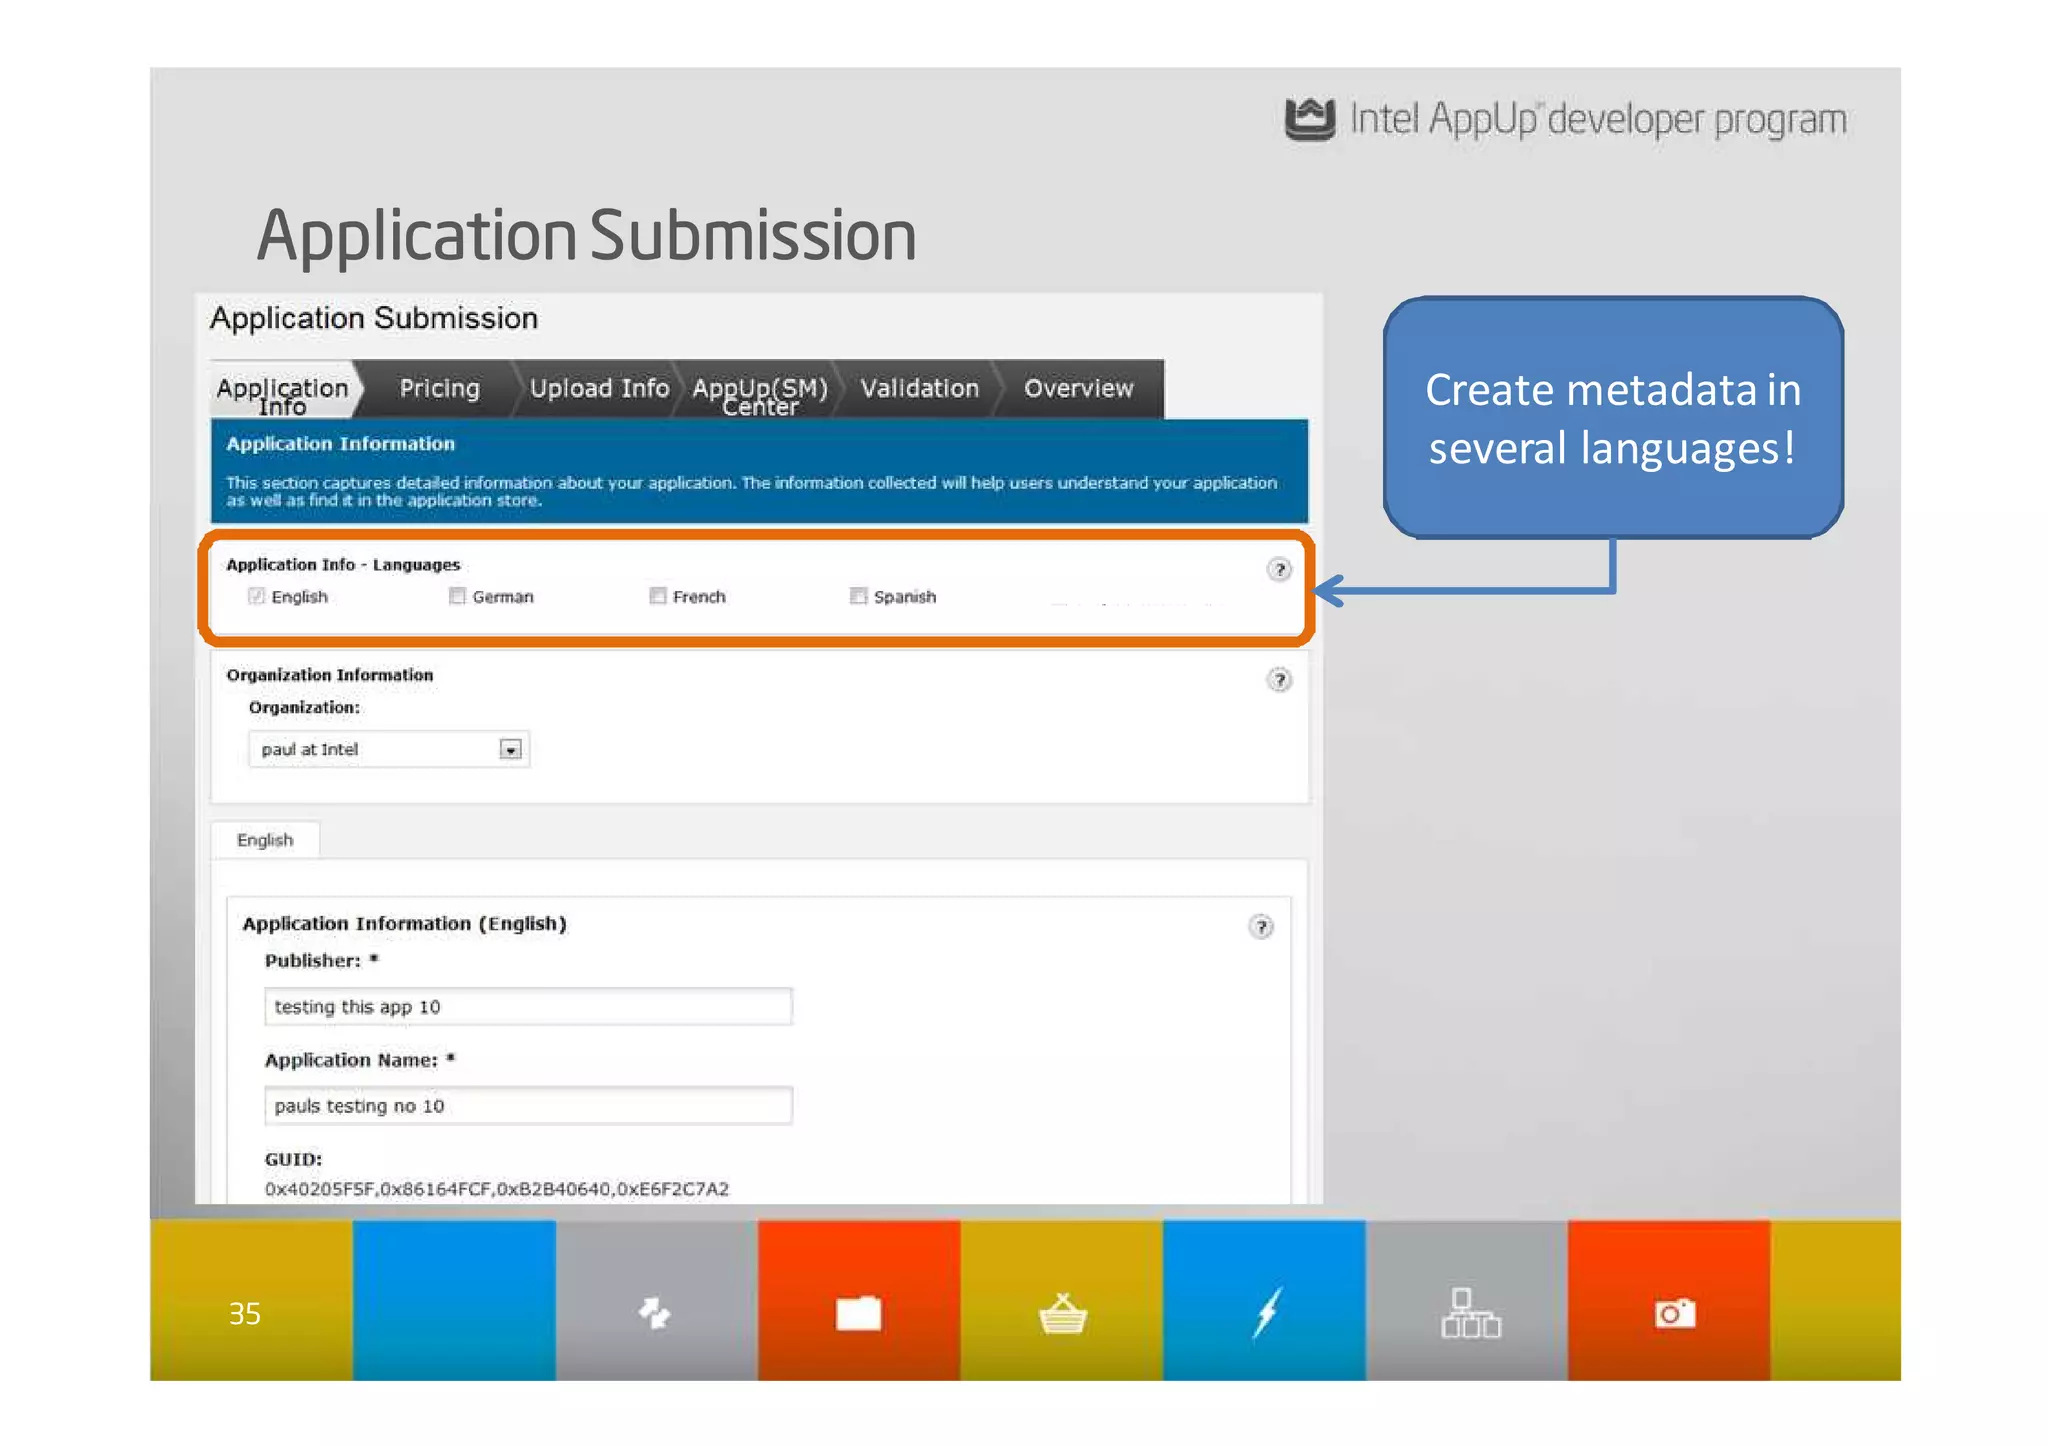This screenshot has width=2048, height=1447.
Task: Click the Application Info - Languages heading
Action: pyautogui.click(x=343, y=565)
